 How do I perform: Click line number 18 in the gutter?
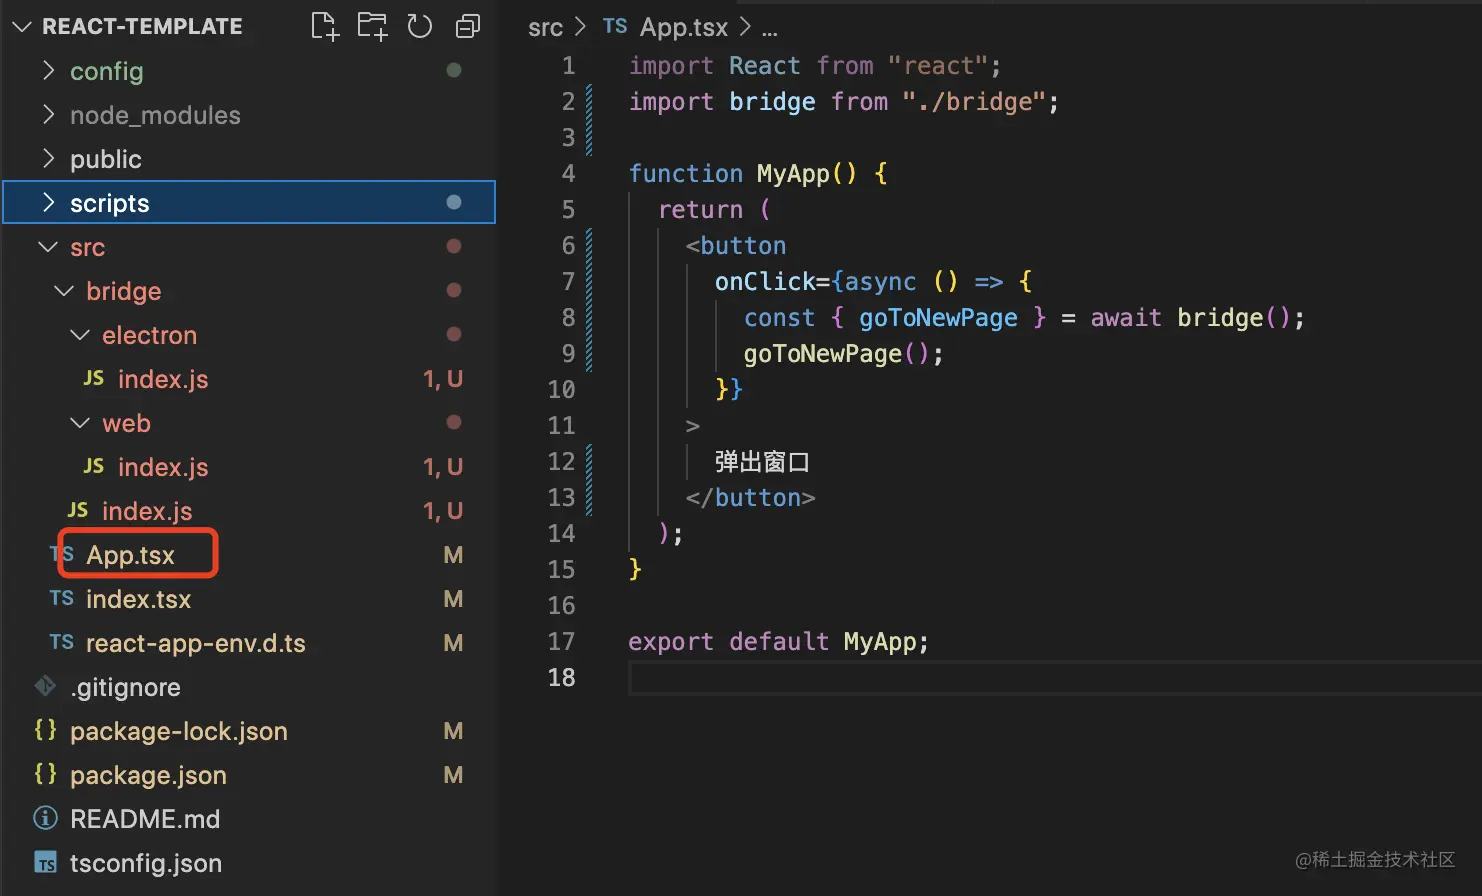562,677
